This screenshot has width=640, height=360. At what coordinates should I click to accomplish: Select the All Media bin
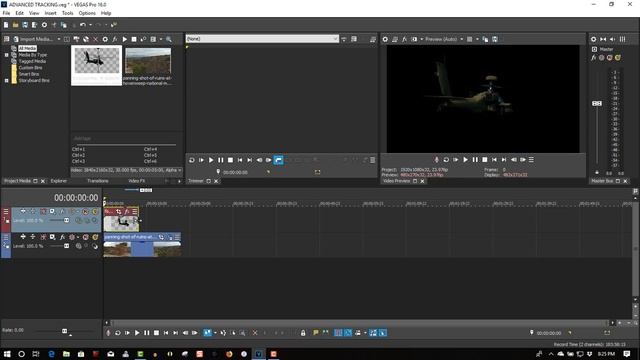click(x=27, y=48)
